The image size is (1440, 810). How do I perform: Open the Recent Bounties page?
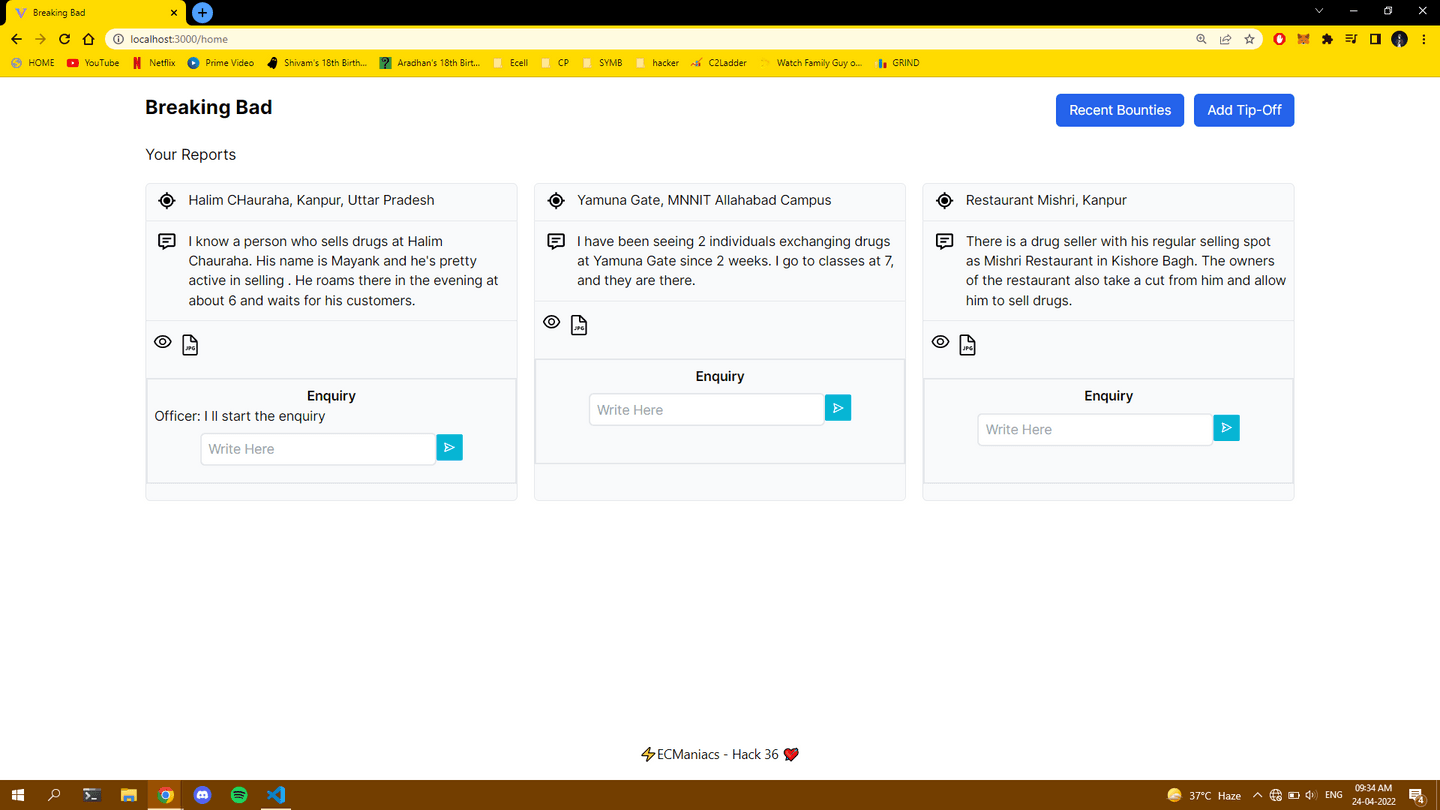[x=1120, y=110]
